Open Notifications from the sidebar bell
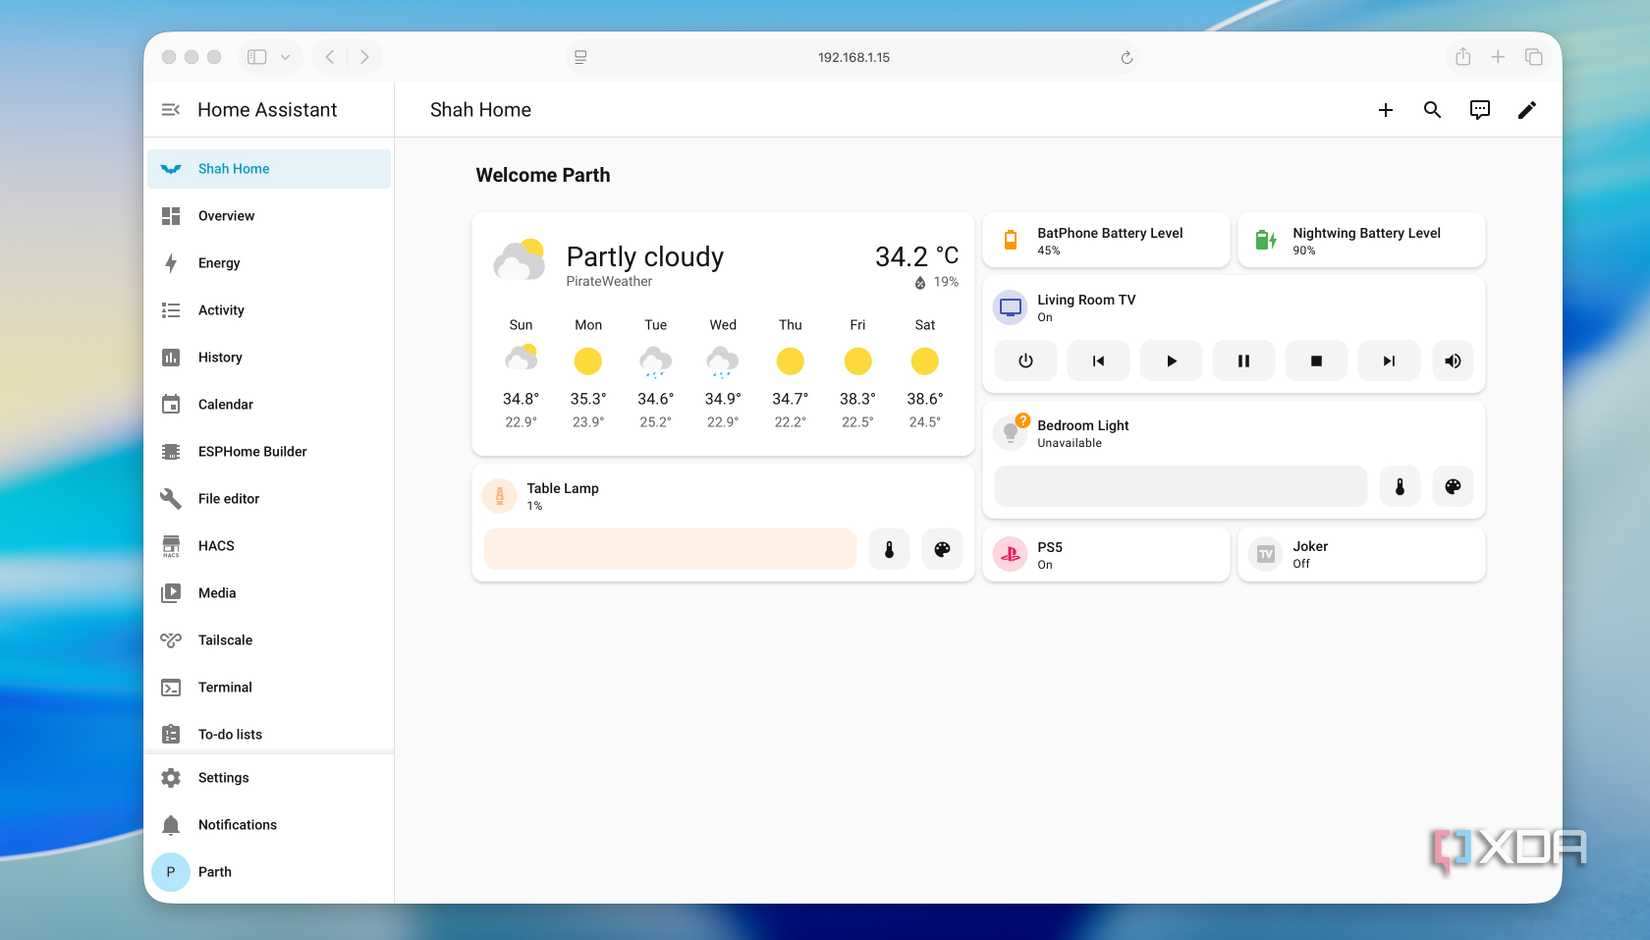1650x940 pixels. pyautogui.click(x=237, y=824)
